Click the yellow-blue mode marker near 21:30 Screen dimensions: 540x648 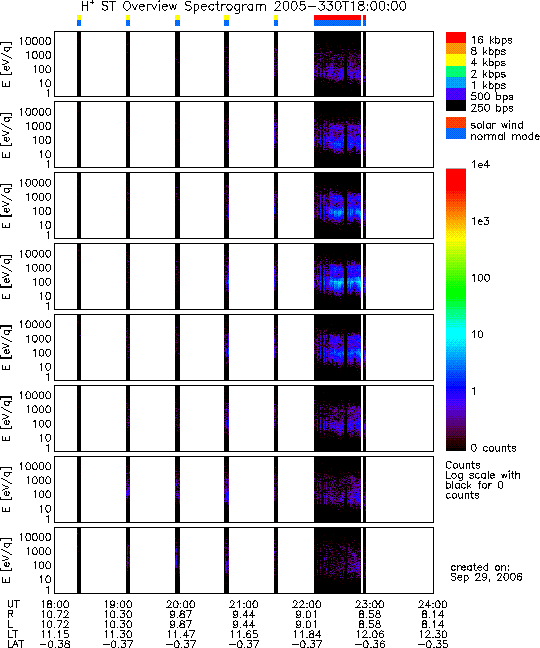coord(276,21)
